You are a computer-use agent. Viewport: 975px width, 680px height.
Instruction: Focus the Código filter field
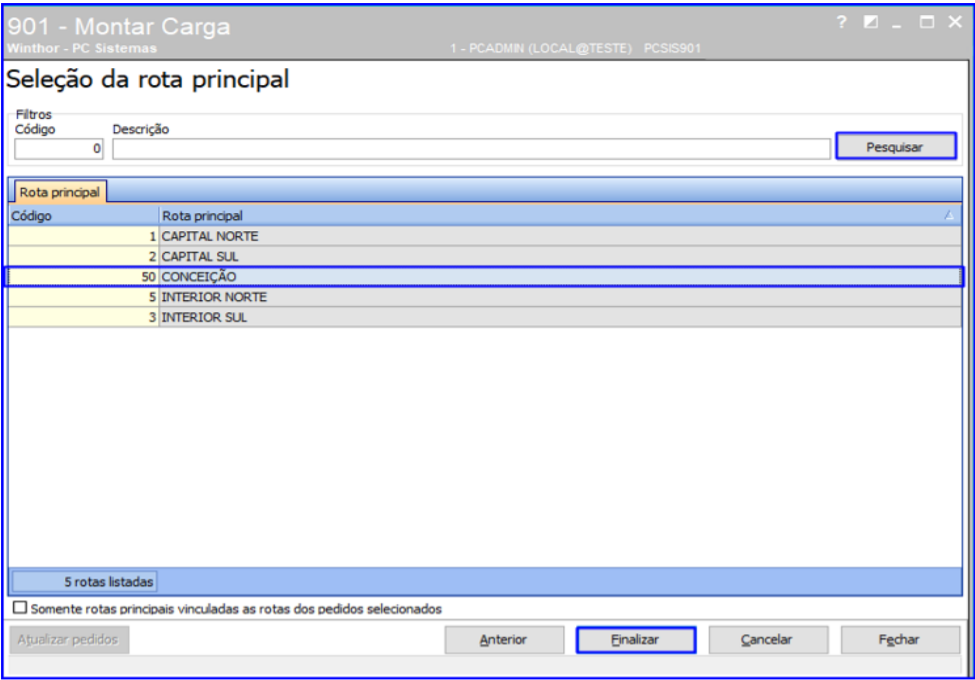coord(59,149)
